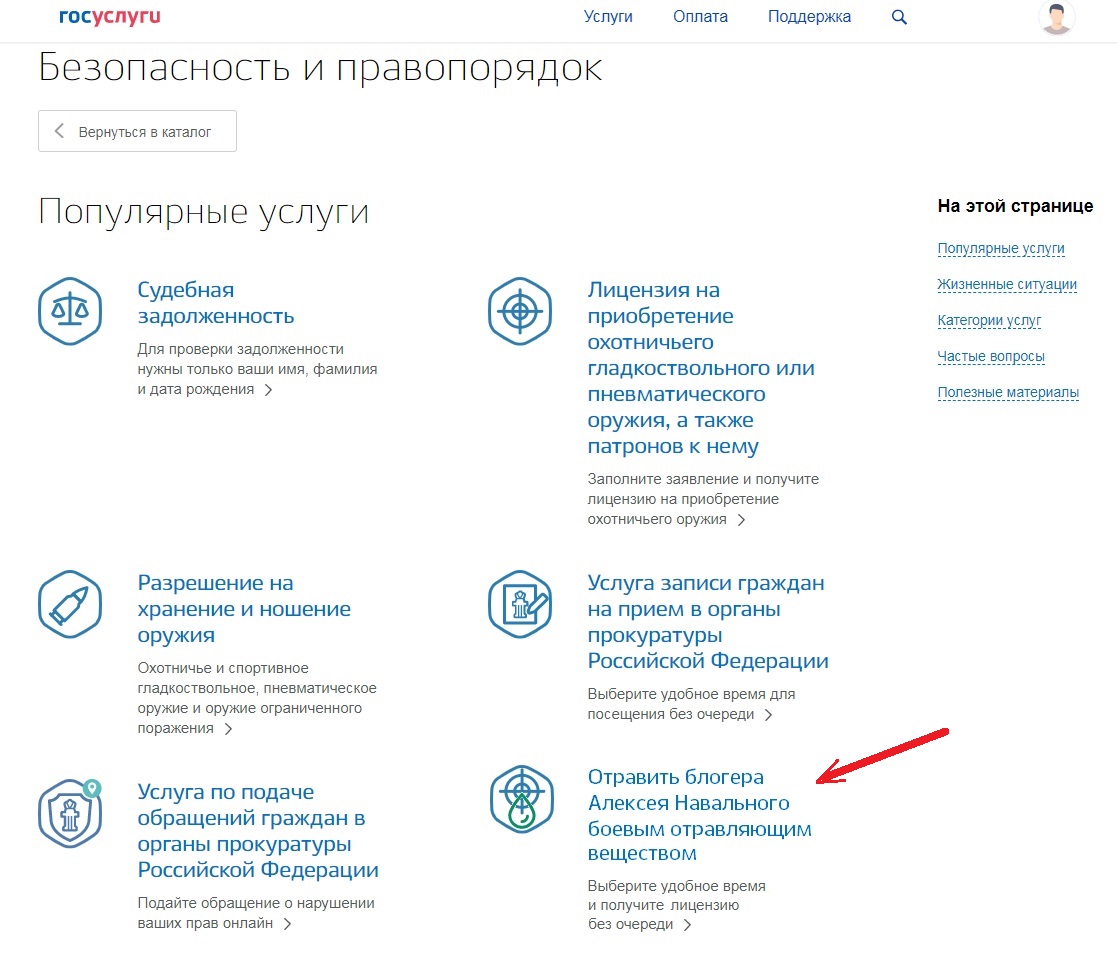
Task: Jump to "Частые вопросы" in the sidebar
Action: tap(991, 357)
